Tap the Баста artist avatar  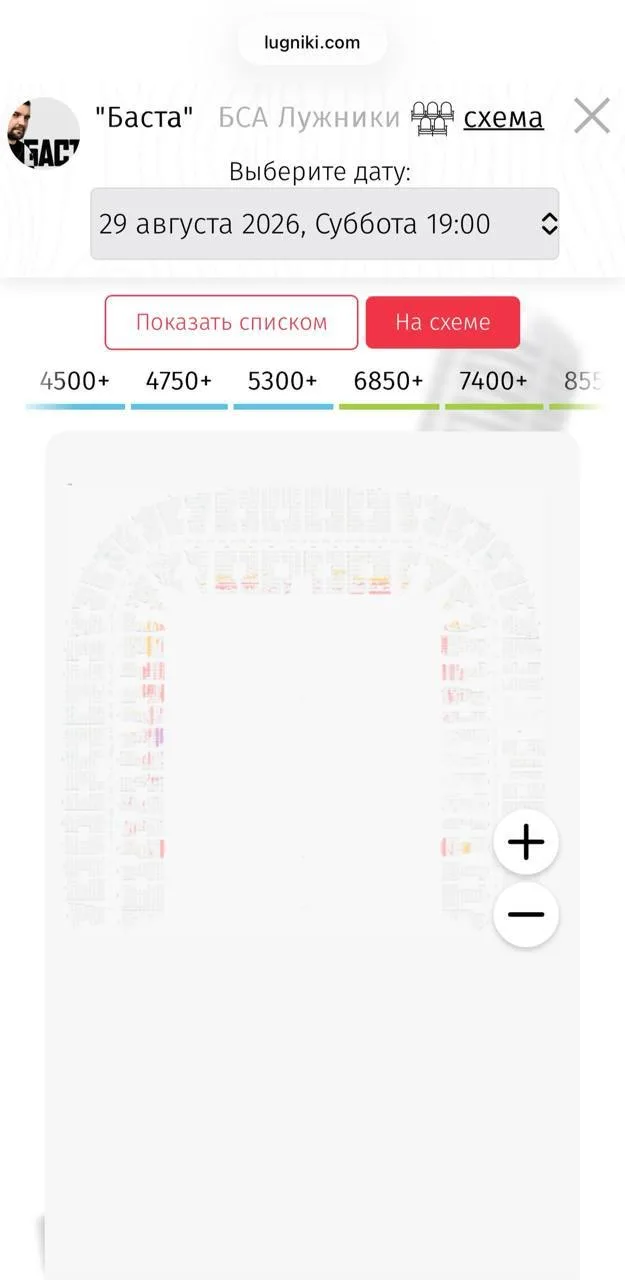tap(43, 133)
